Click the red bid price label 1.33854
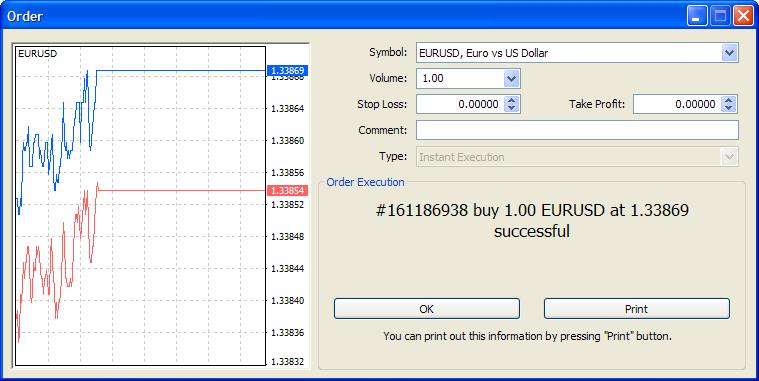The height and width of the screenshot is (381, 759). 288,190
